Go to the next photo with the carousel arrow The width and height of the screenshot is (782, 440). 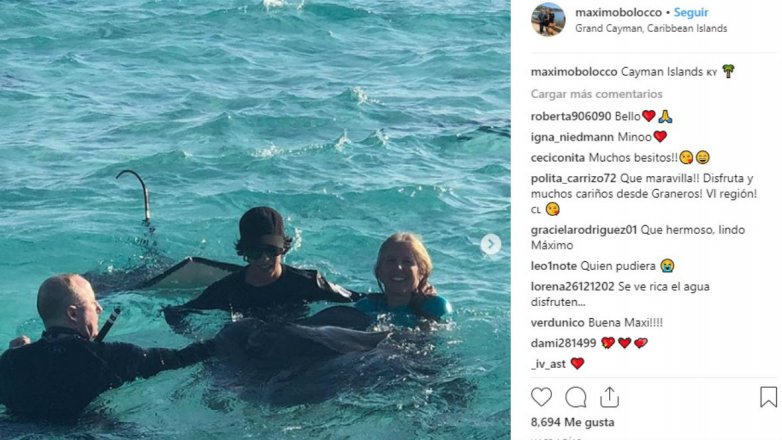coord(491,244)
